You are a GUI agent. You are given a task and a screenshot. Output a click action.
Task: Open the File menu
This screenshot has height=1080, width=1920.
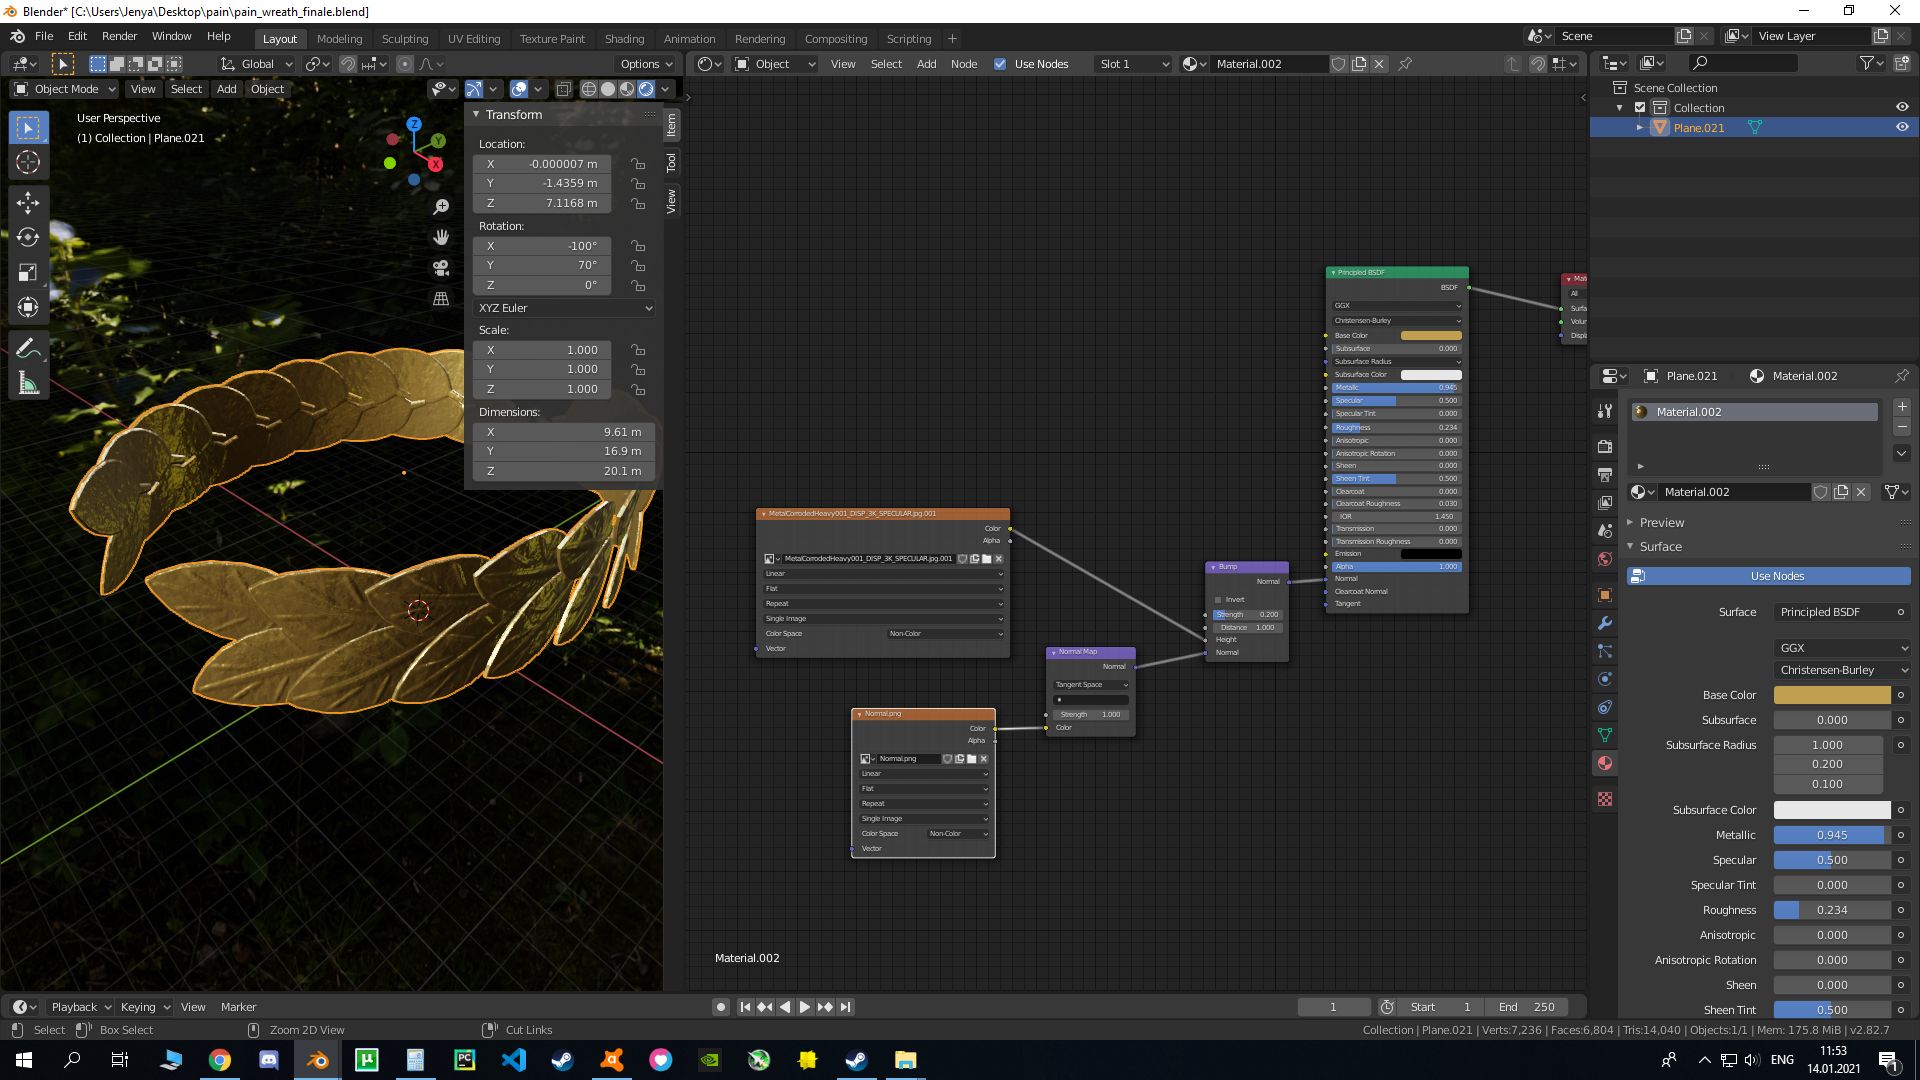[x=44, y=36]
